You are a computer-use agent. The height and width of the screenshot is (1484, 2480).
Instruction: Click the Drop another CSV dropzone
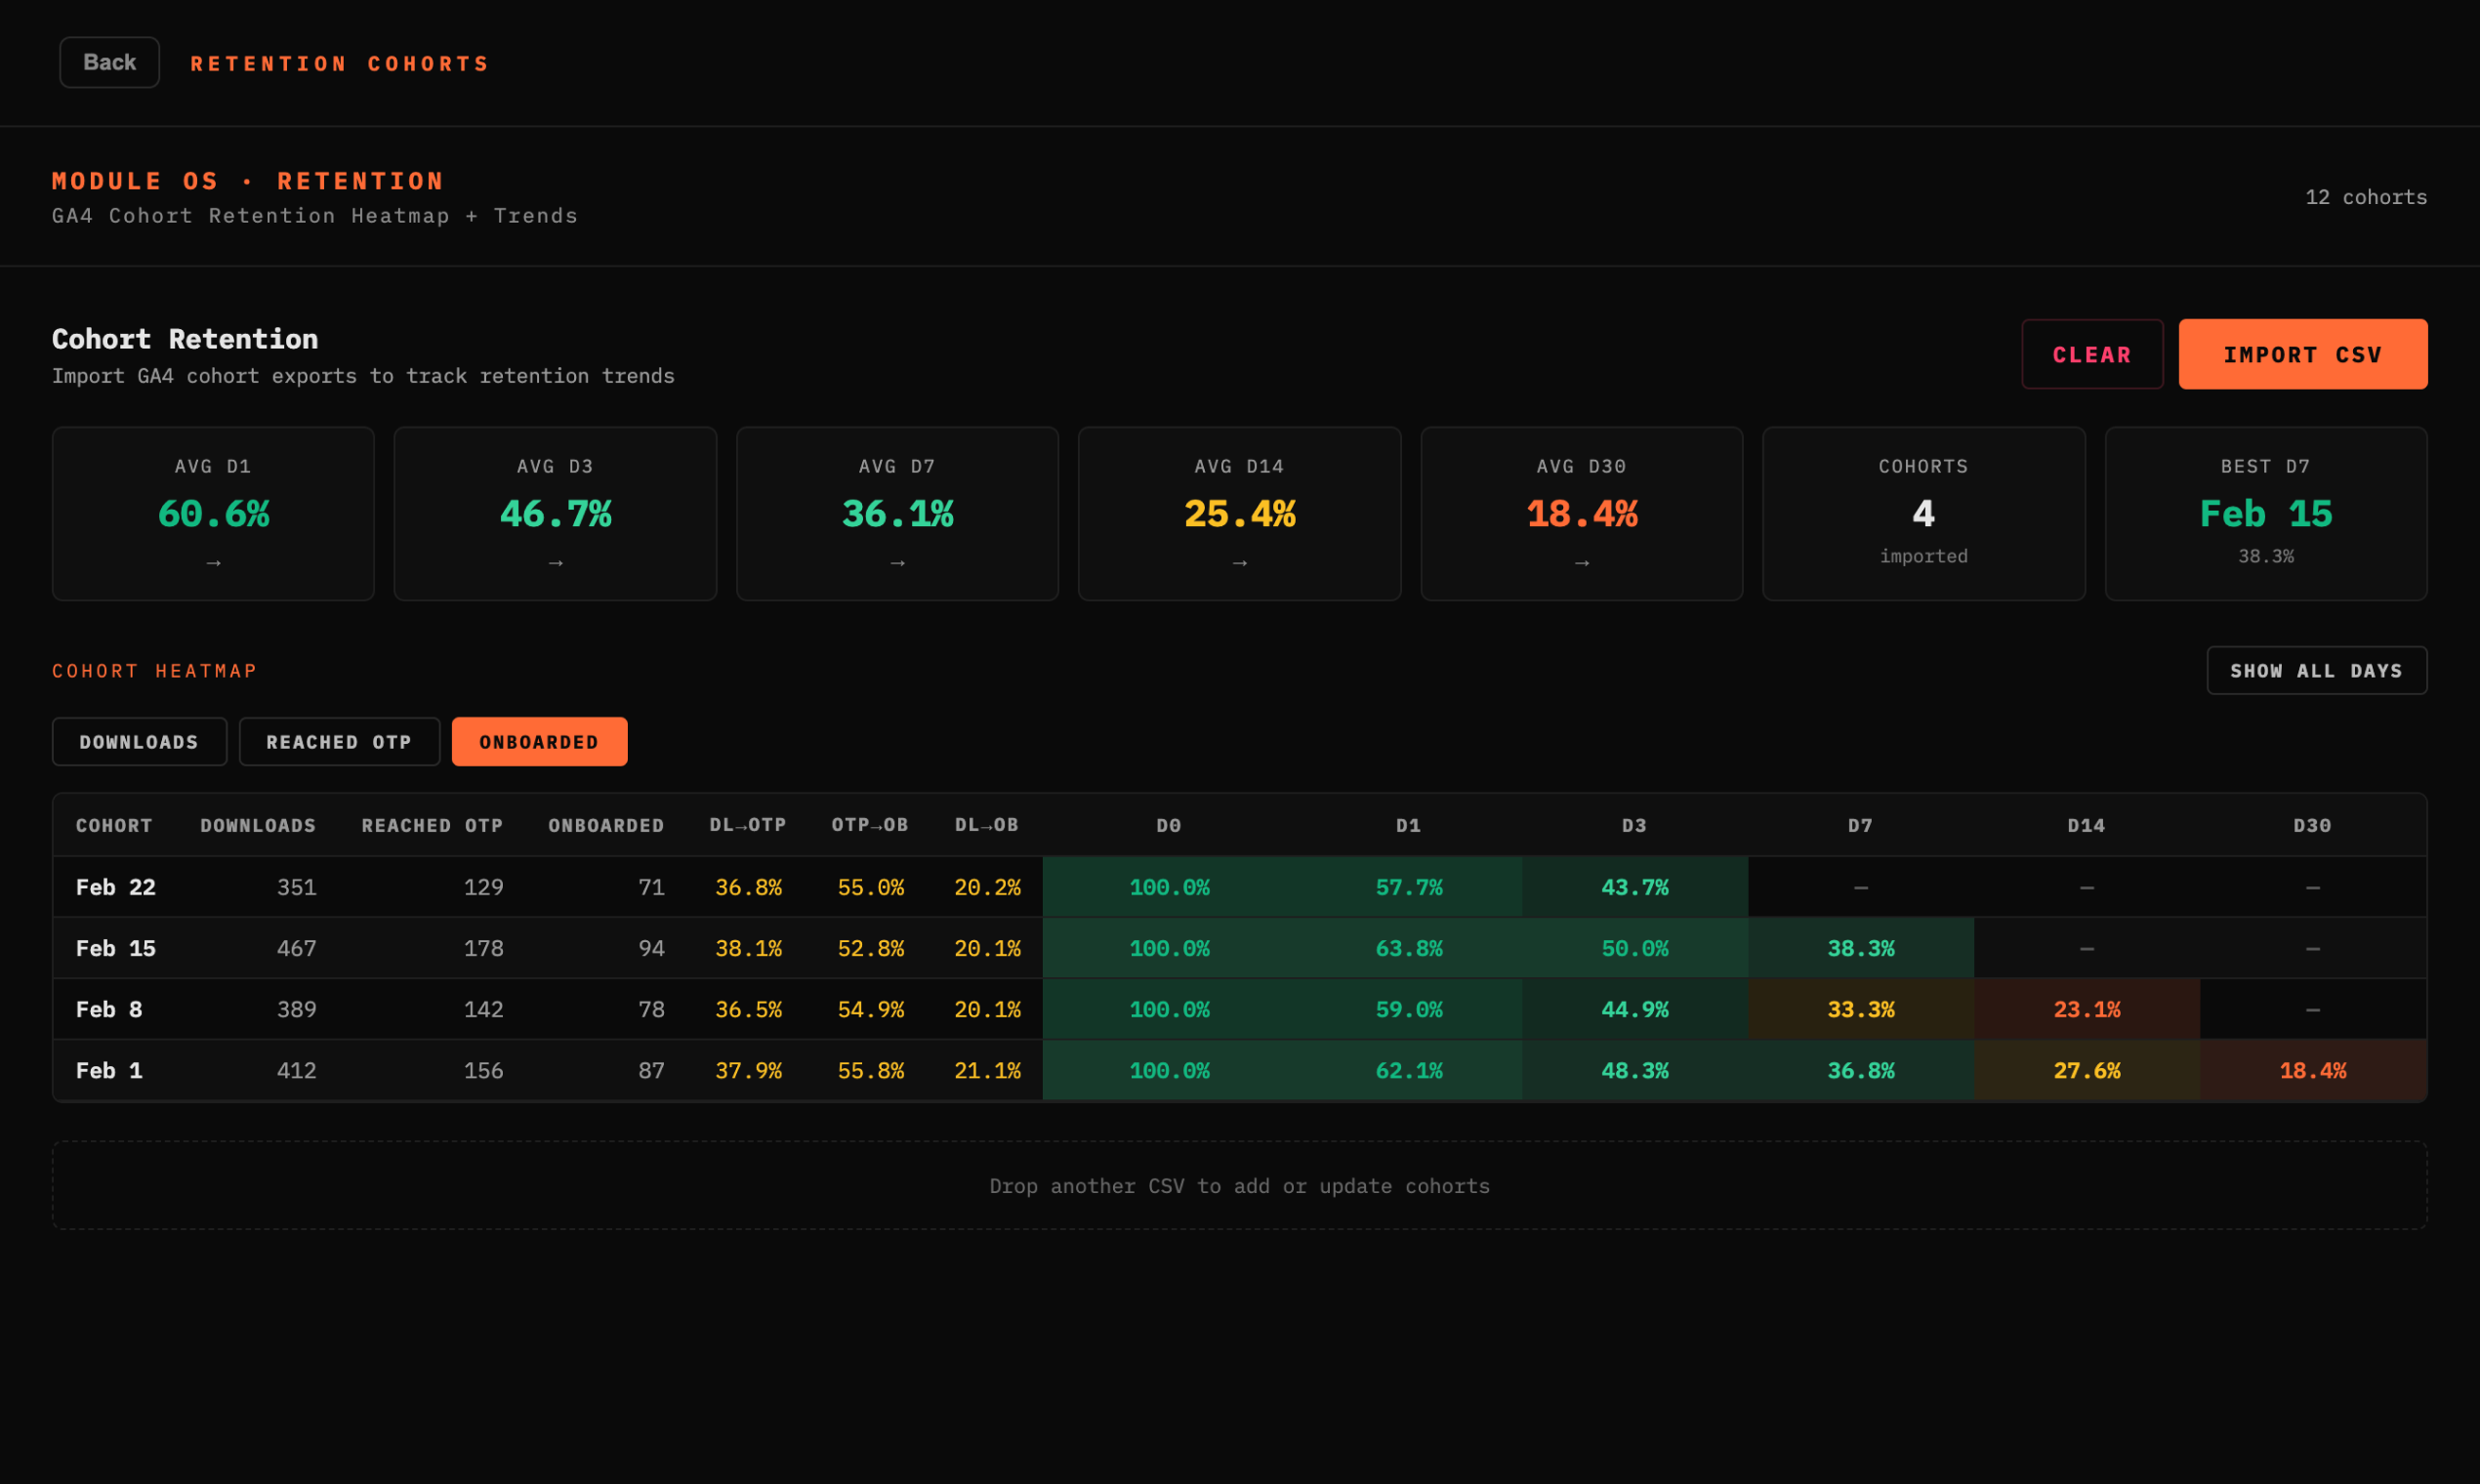tap(1239, 1185)
